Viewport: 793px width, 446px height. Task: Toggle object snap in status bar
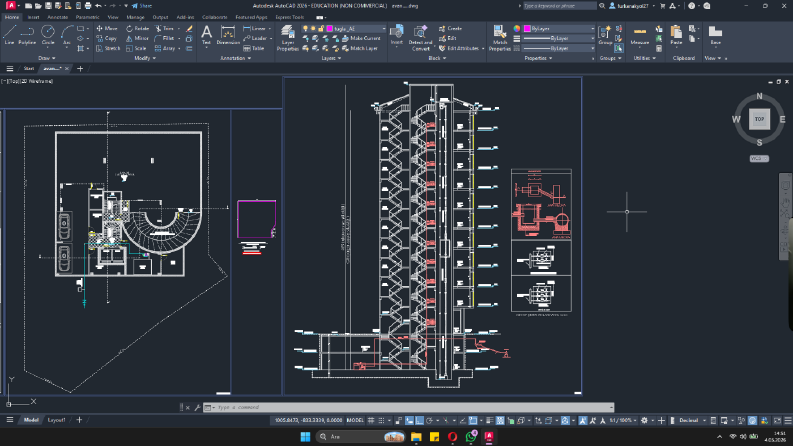473,420
